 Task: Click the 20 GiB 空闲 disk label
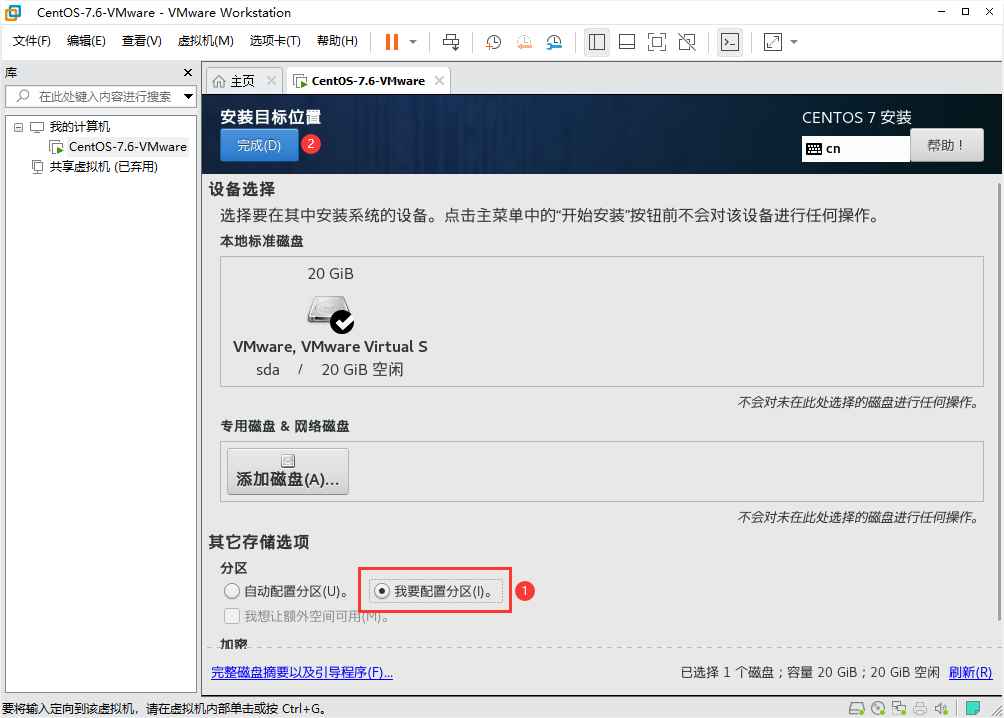pos(362,370)
